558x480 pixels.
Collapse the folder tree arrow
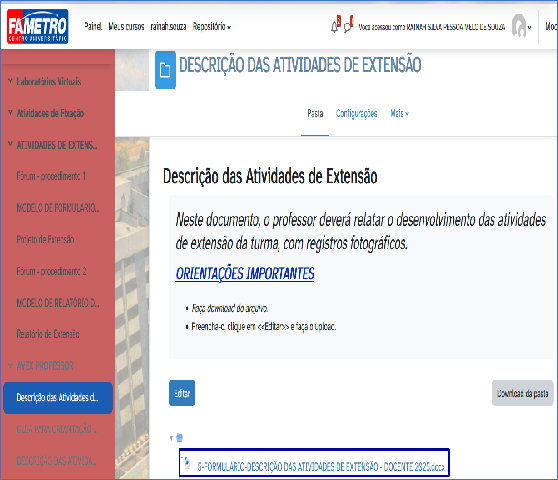tap(172, 438)
